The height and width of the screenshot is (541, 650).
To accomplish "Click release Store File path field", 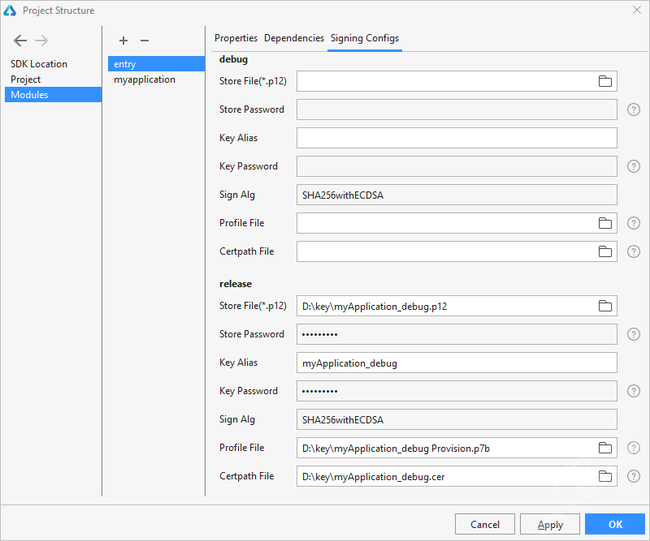I will (456, 306).
